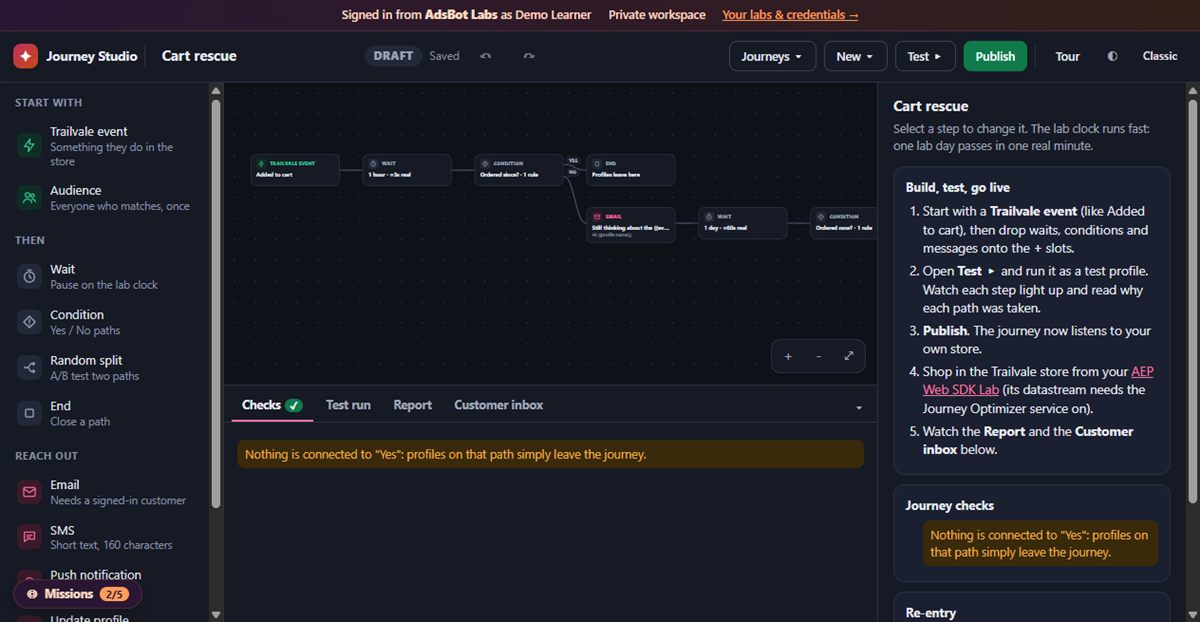
Task: Collapse the bottom panel with the small arrow
Action: 859,407
